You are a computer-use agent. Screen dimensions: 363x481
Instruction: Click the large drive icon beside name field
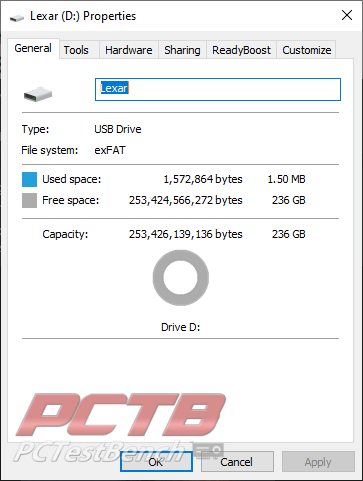(x=38, y=94)
